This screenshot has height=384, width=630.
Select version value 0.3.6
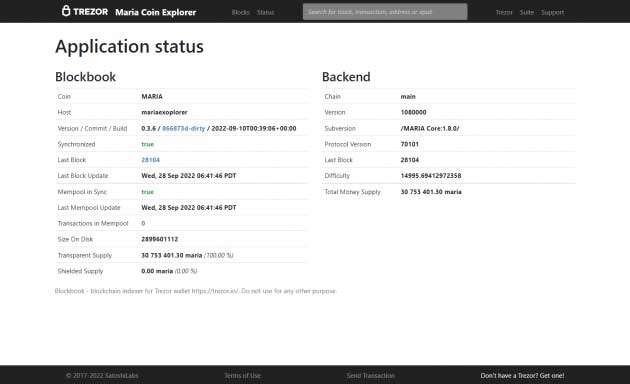pos(149,128)
